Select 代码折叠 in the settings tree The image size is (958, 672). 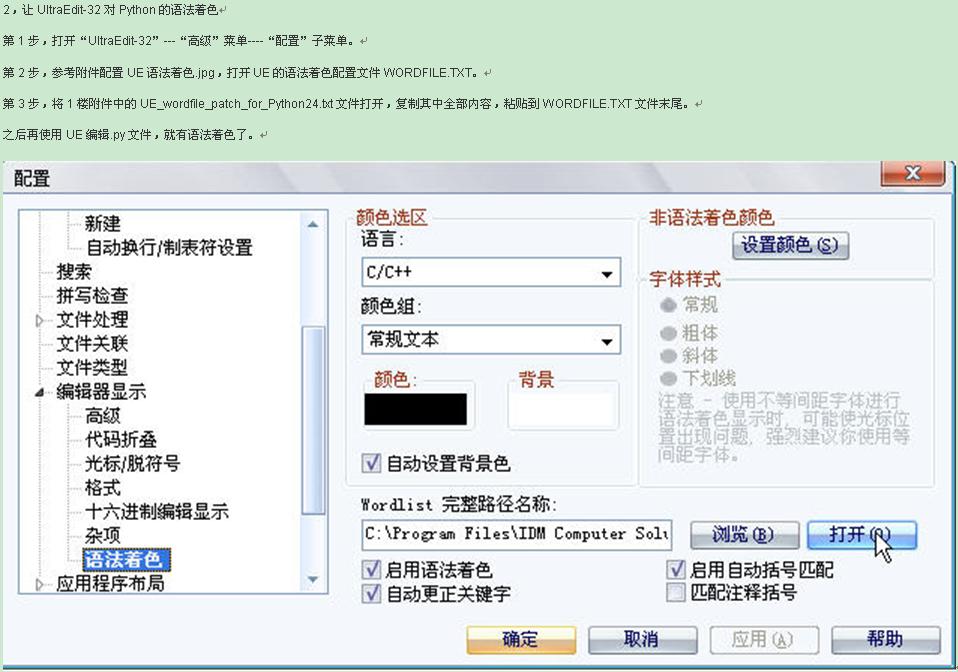click(x=120, y=440)
